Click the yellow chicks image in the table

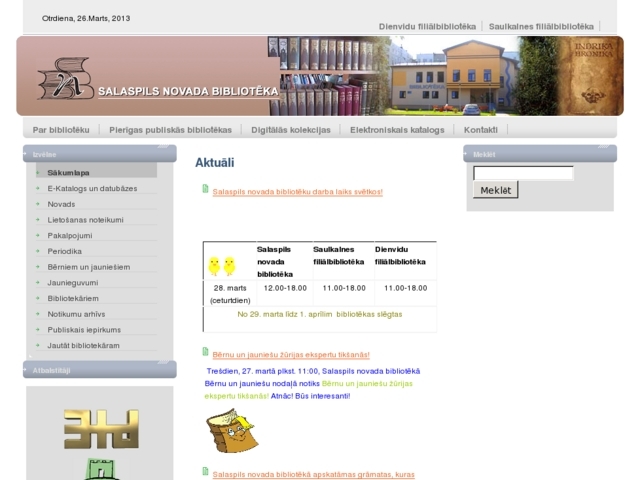(222, 266)
